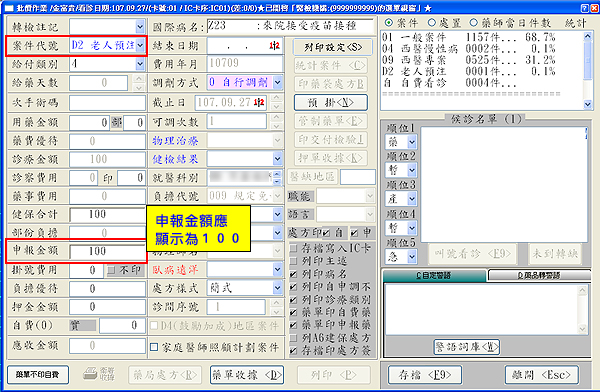Decrease 可調次數 with the down stepper arrow
600x392 pixels.
click(x=277, y=126)
